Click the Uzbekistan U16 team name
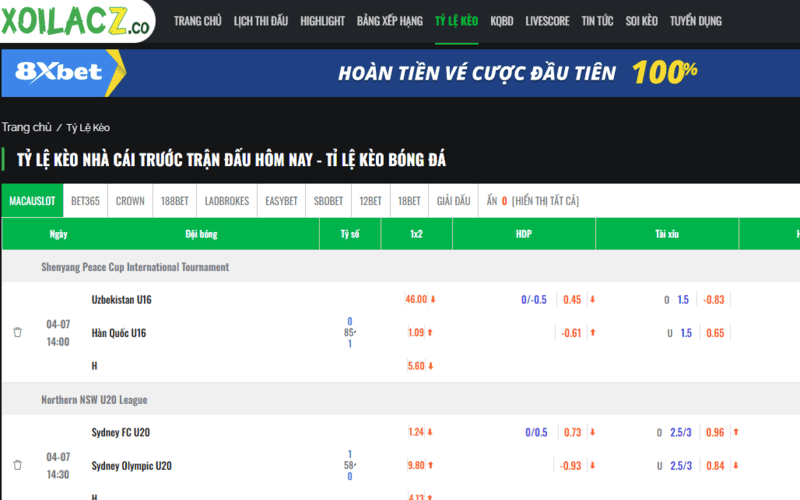Image resolution: width=800 pixels, height=500 pixels. click(121, 299)
